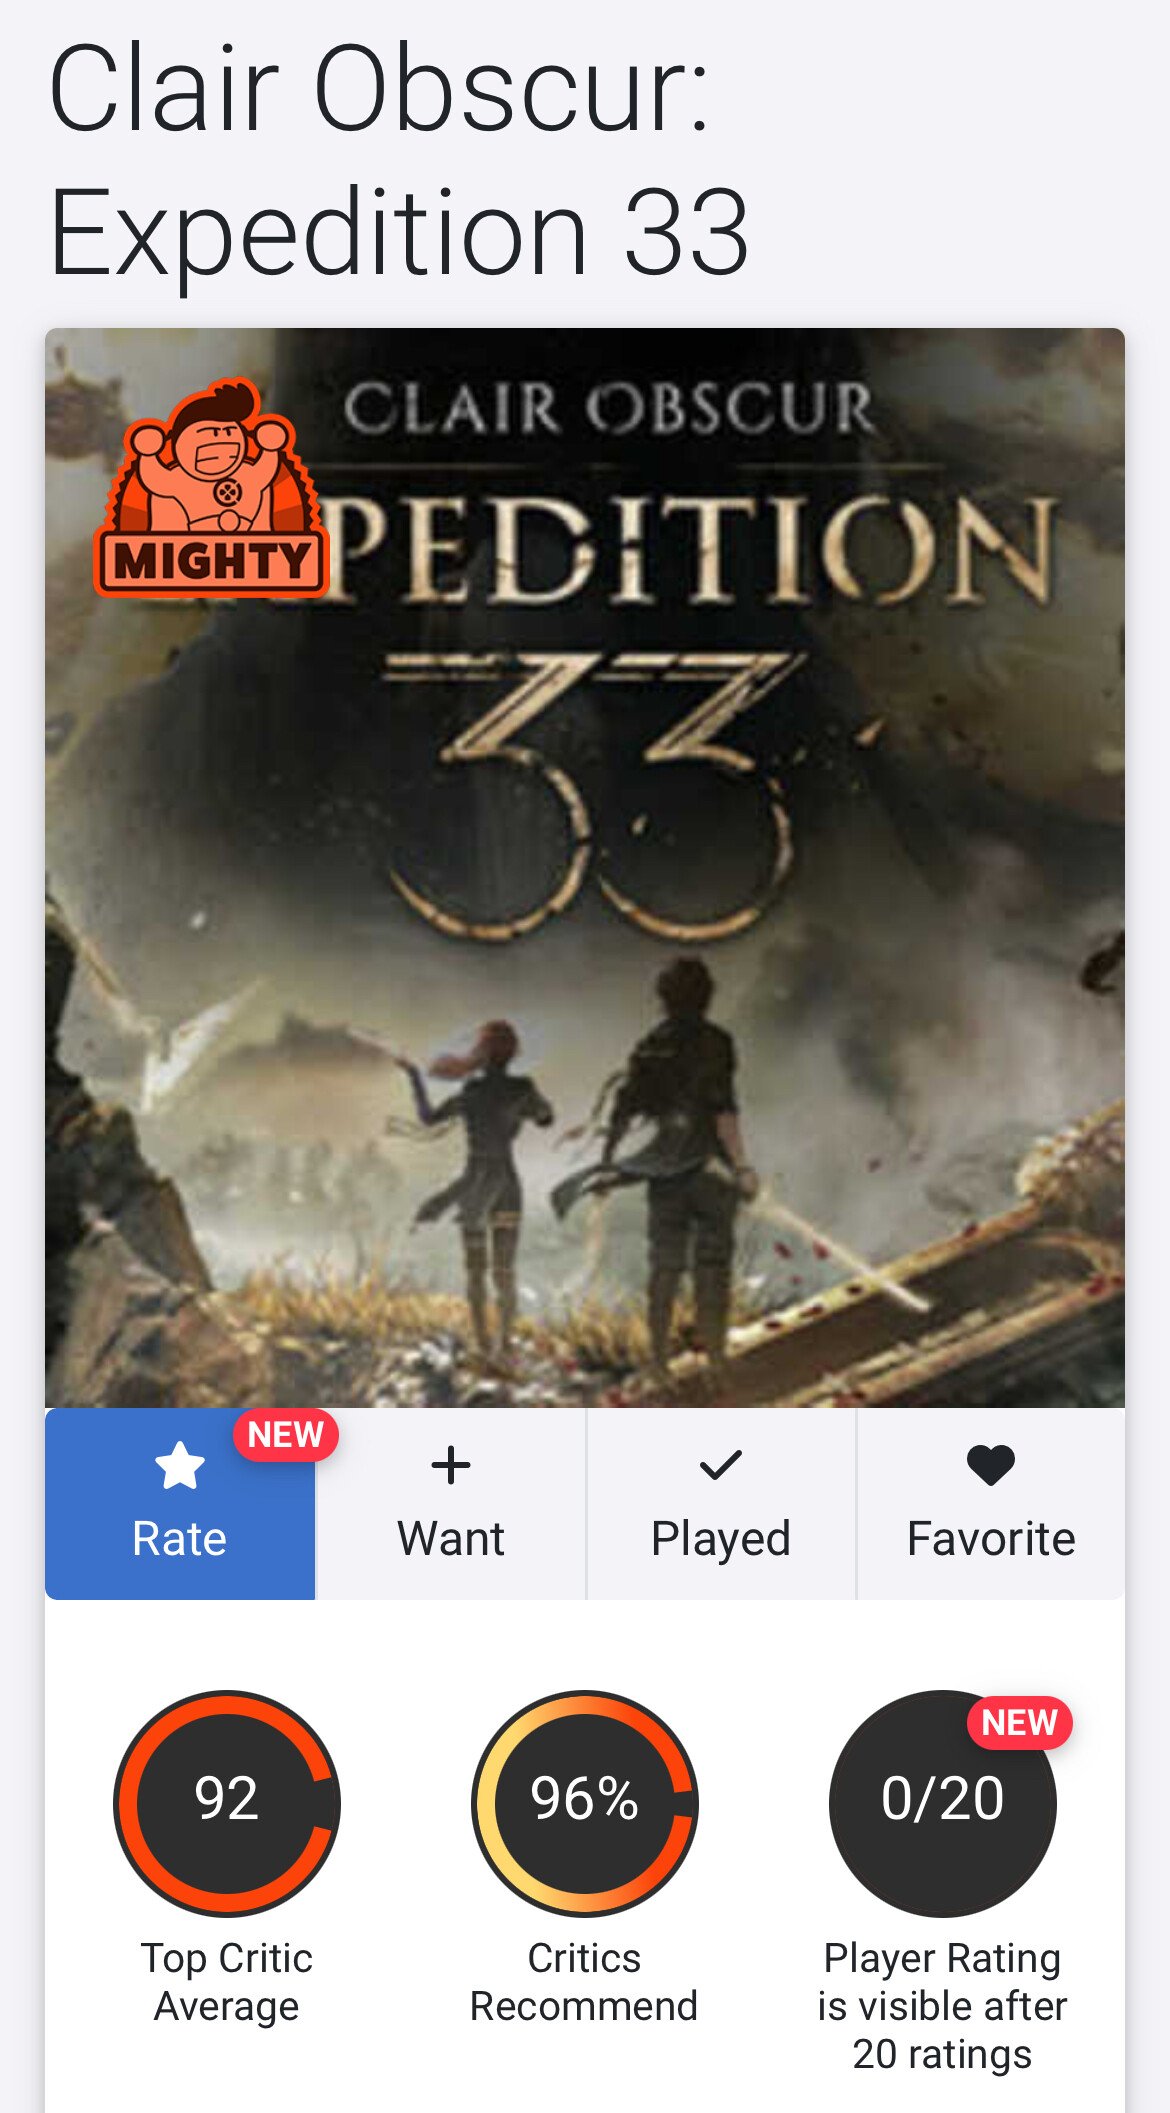Open the 92 Top Critic Average score circle

point(227,1803)
